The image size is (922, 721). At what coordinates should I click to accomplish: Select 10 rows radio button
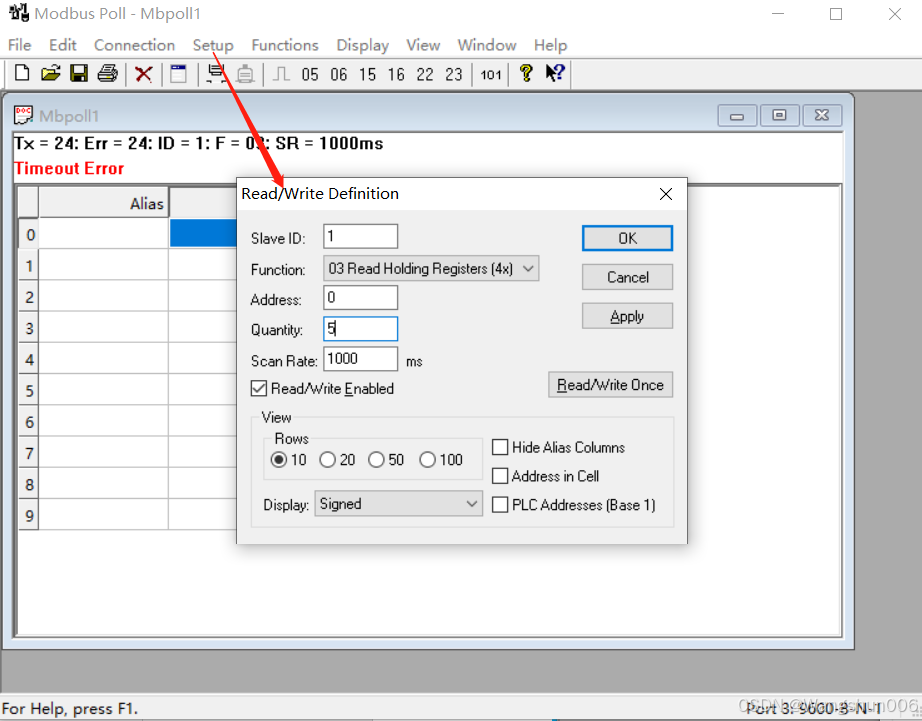tap(279, 459)
